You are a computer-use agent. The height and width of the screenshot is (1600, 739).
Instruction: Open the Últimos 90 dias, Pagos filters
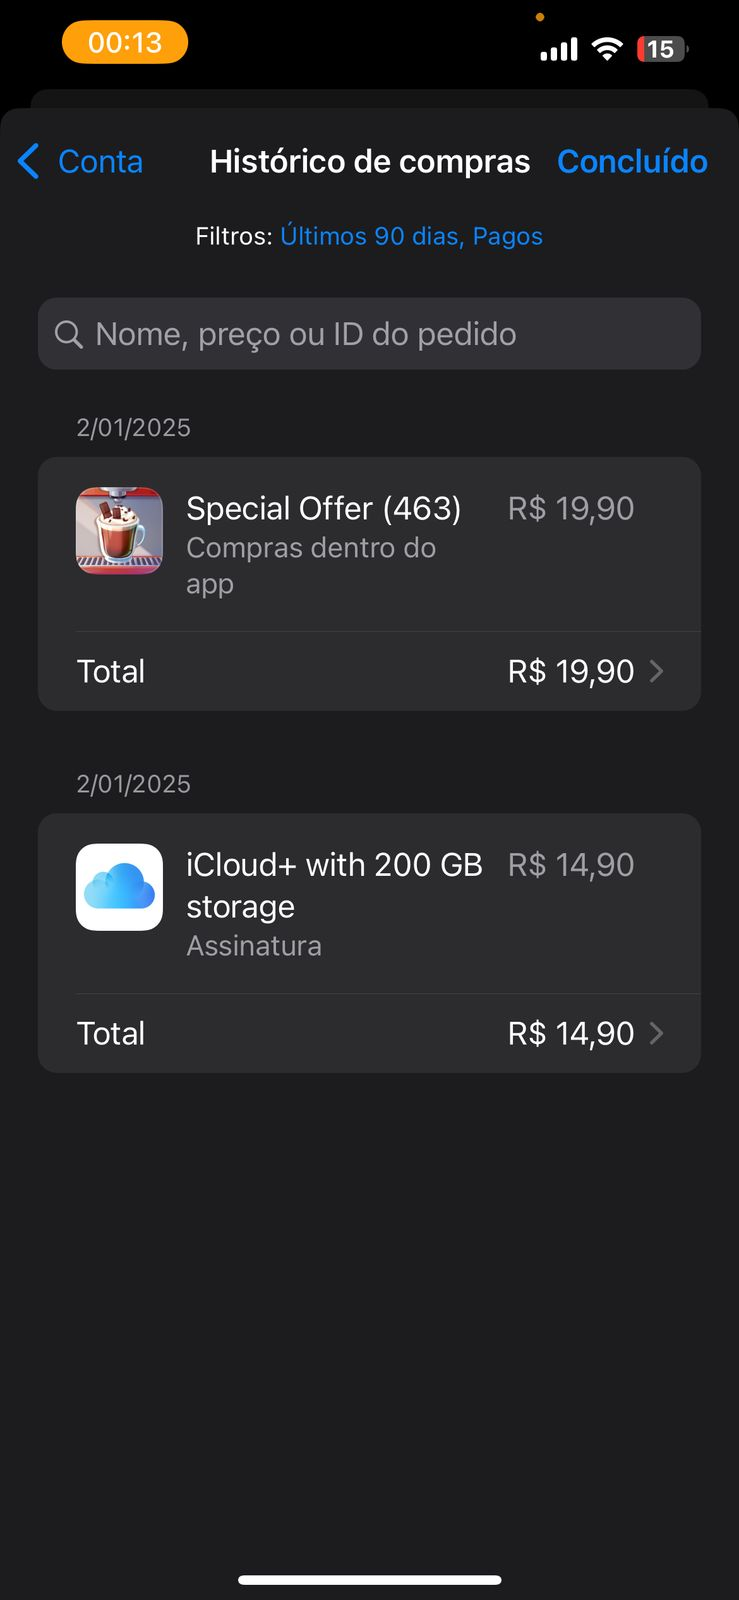411,236
